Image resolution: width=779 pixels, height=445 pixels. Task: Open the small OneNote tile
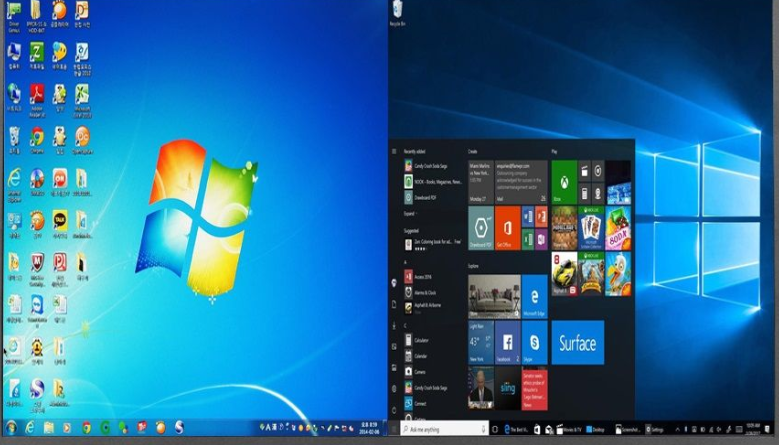(541, 239)
